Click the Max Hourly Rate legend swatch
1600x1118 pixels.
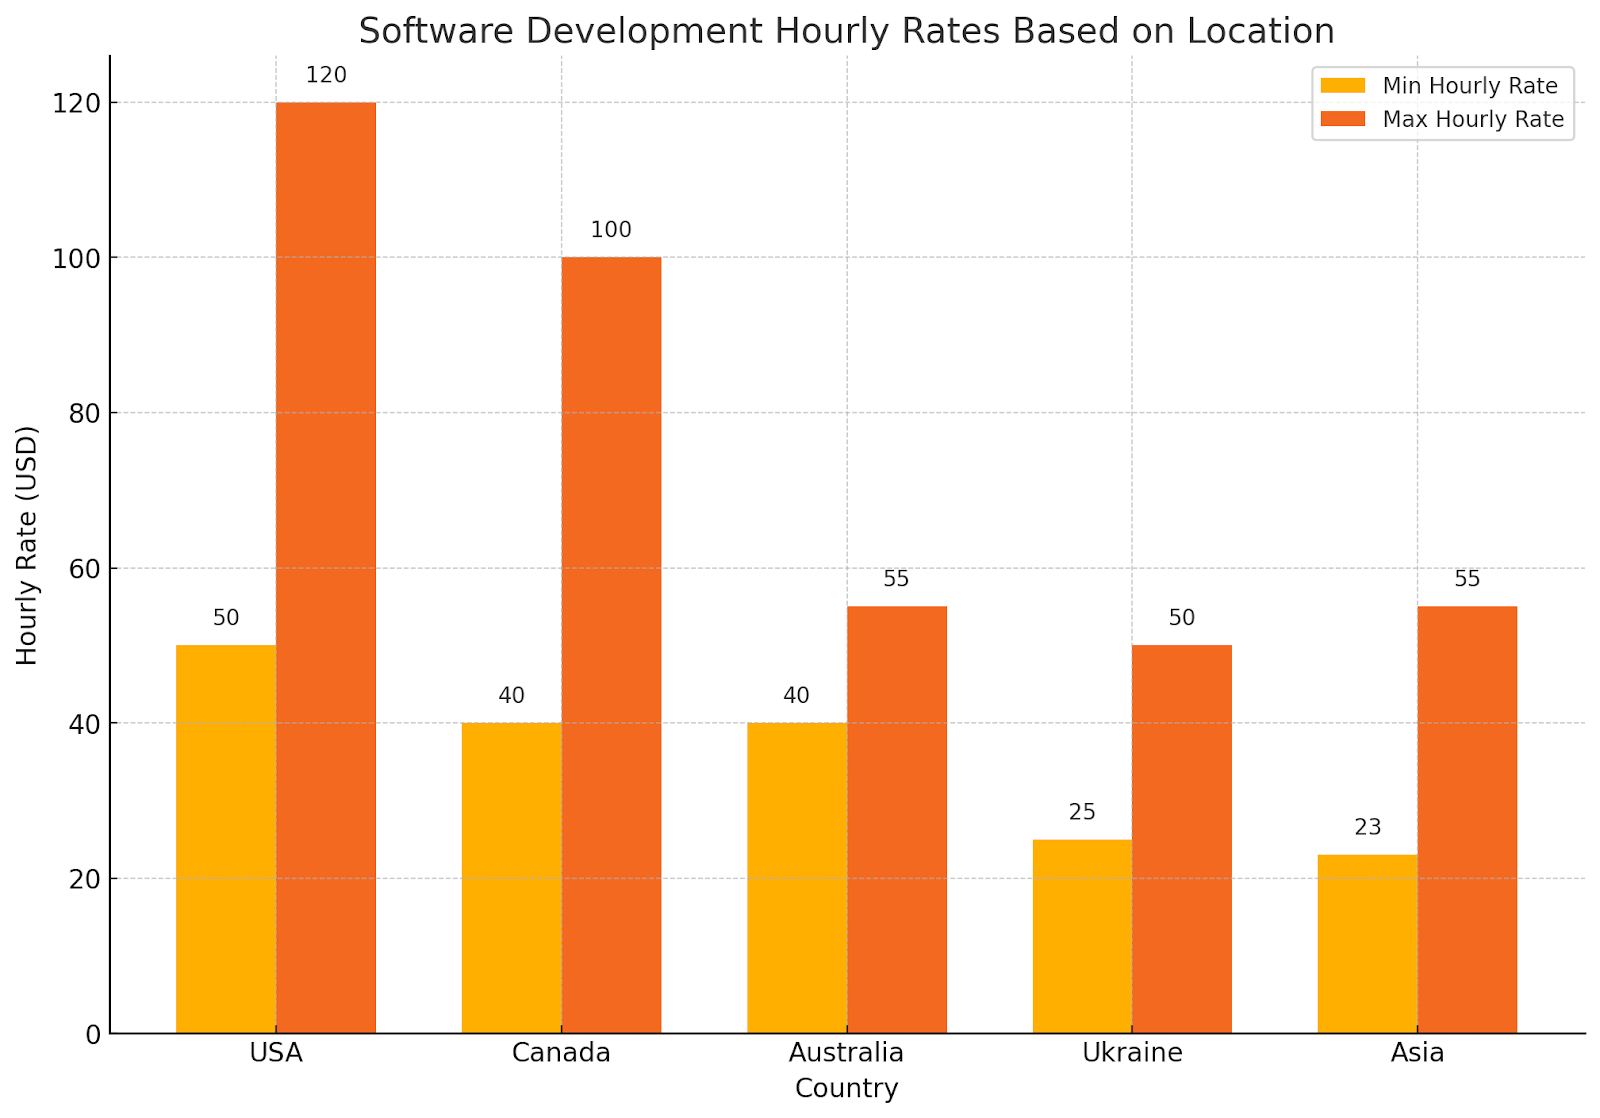point(1343,119)
